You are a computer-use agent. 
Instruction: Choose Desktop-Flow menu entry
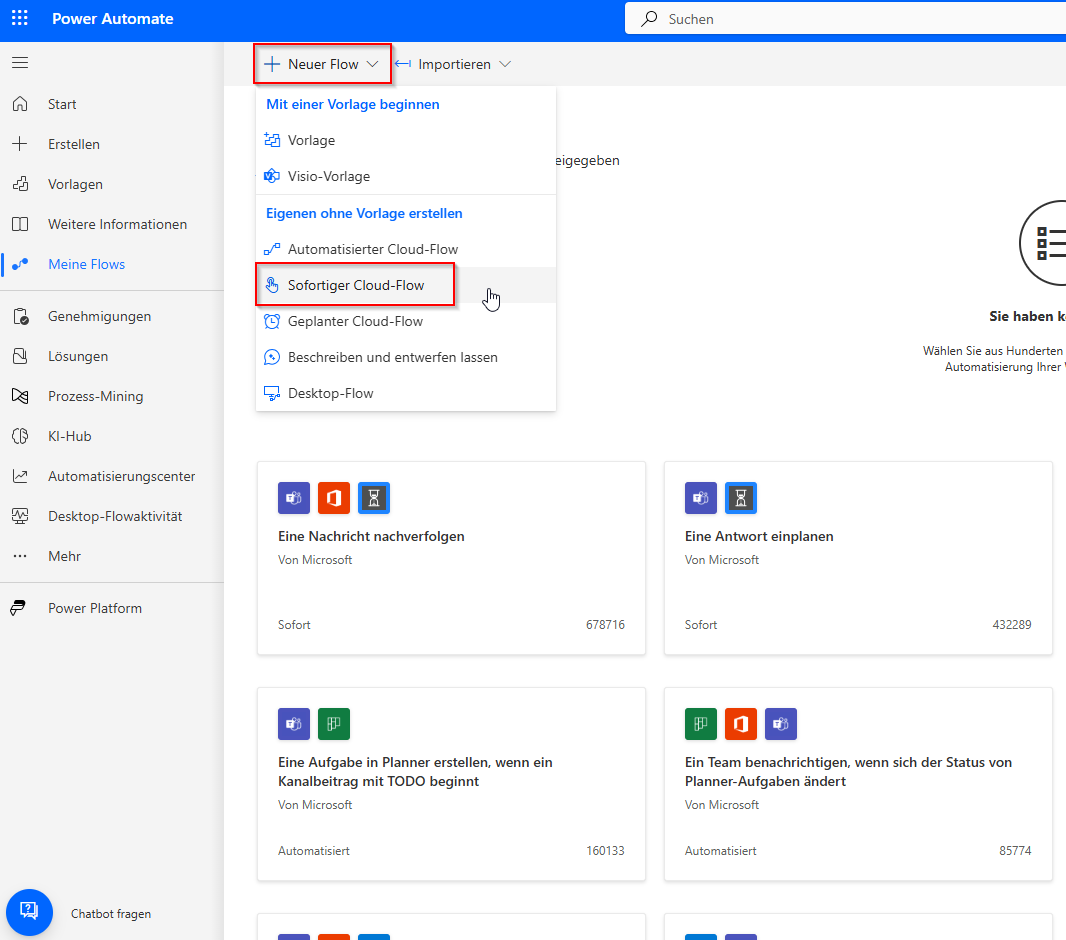pyautogui.click(x=406, y=394)
